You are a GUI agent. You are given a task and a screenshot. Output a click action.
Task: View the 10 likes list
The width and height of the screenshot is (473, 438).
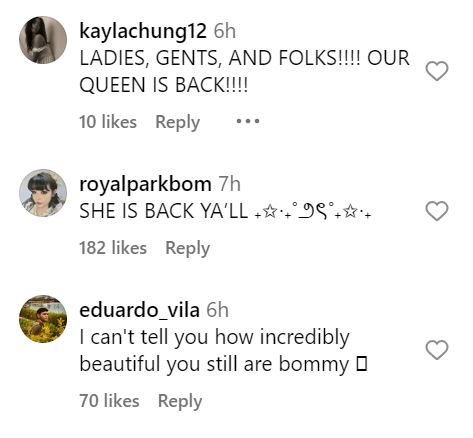click(108, 122)
